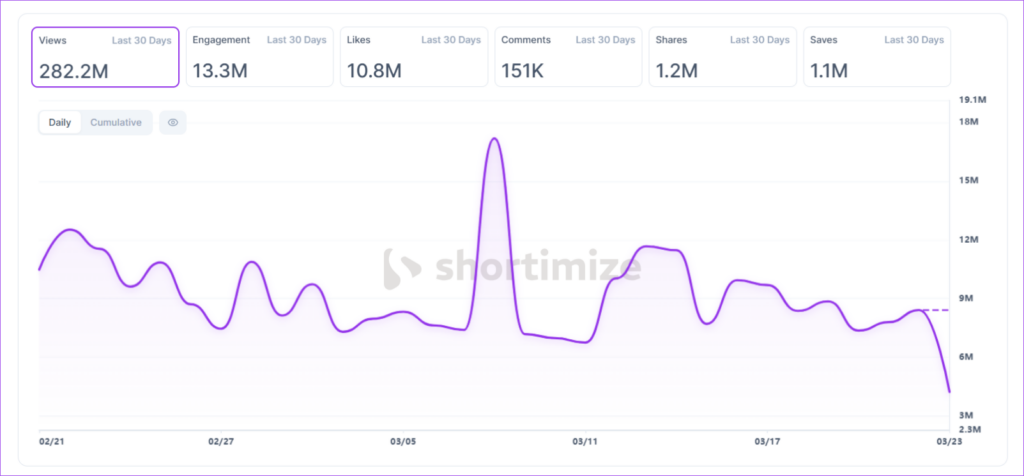Choose the Shares metric card

pyautogui.click(x=722, y=57)
